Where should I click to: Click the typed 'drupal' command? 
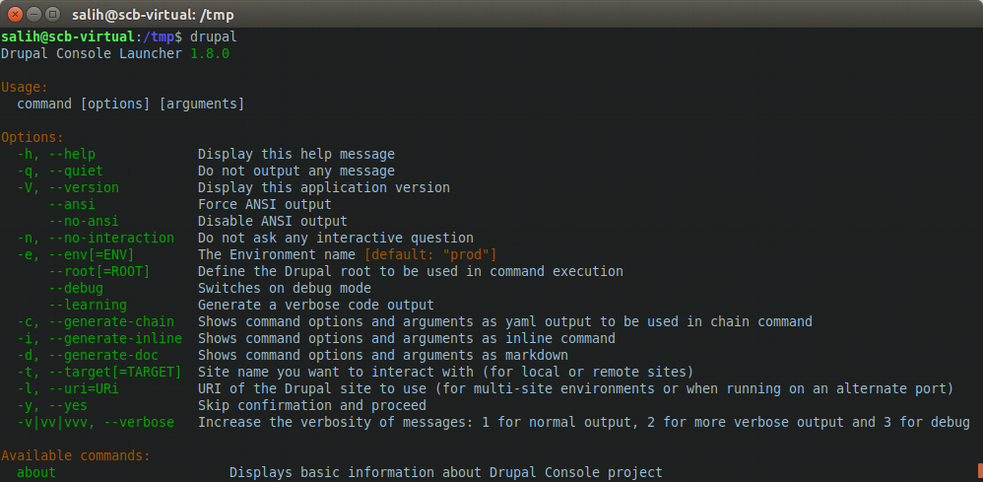[x=213, y=37]
